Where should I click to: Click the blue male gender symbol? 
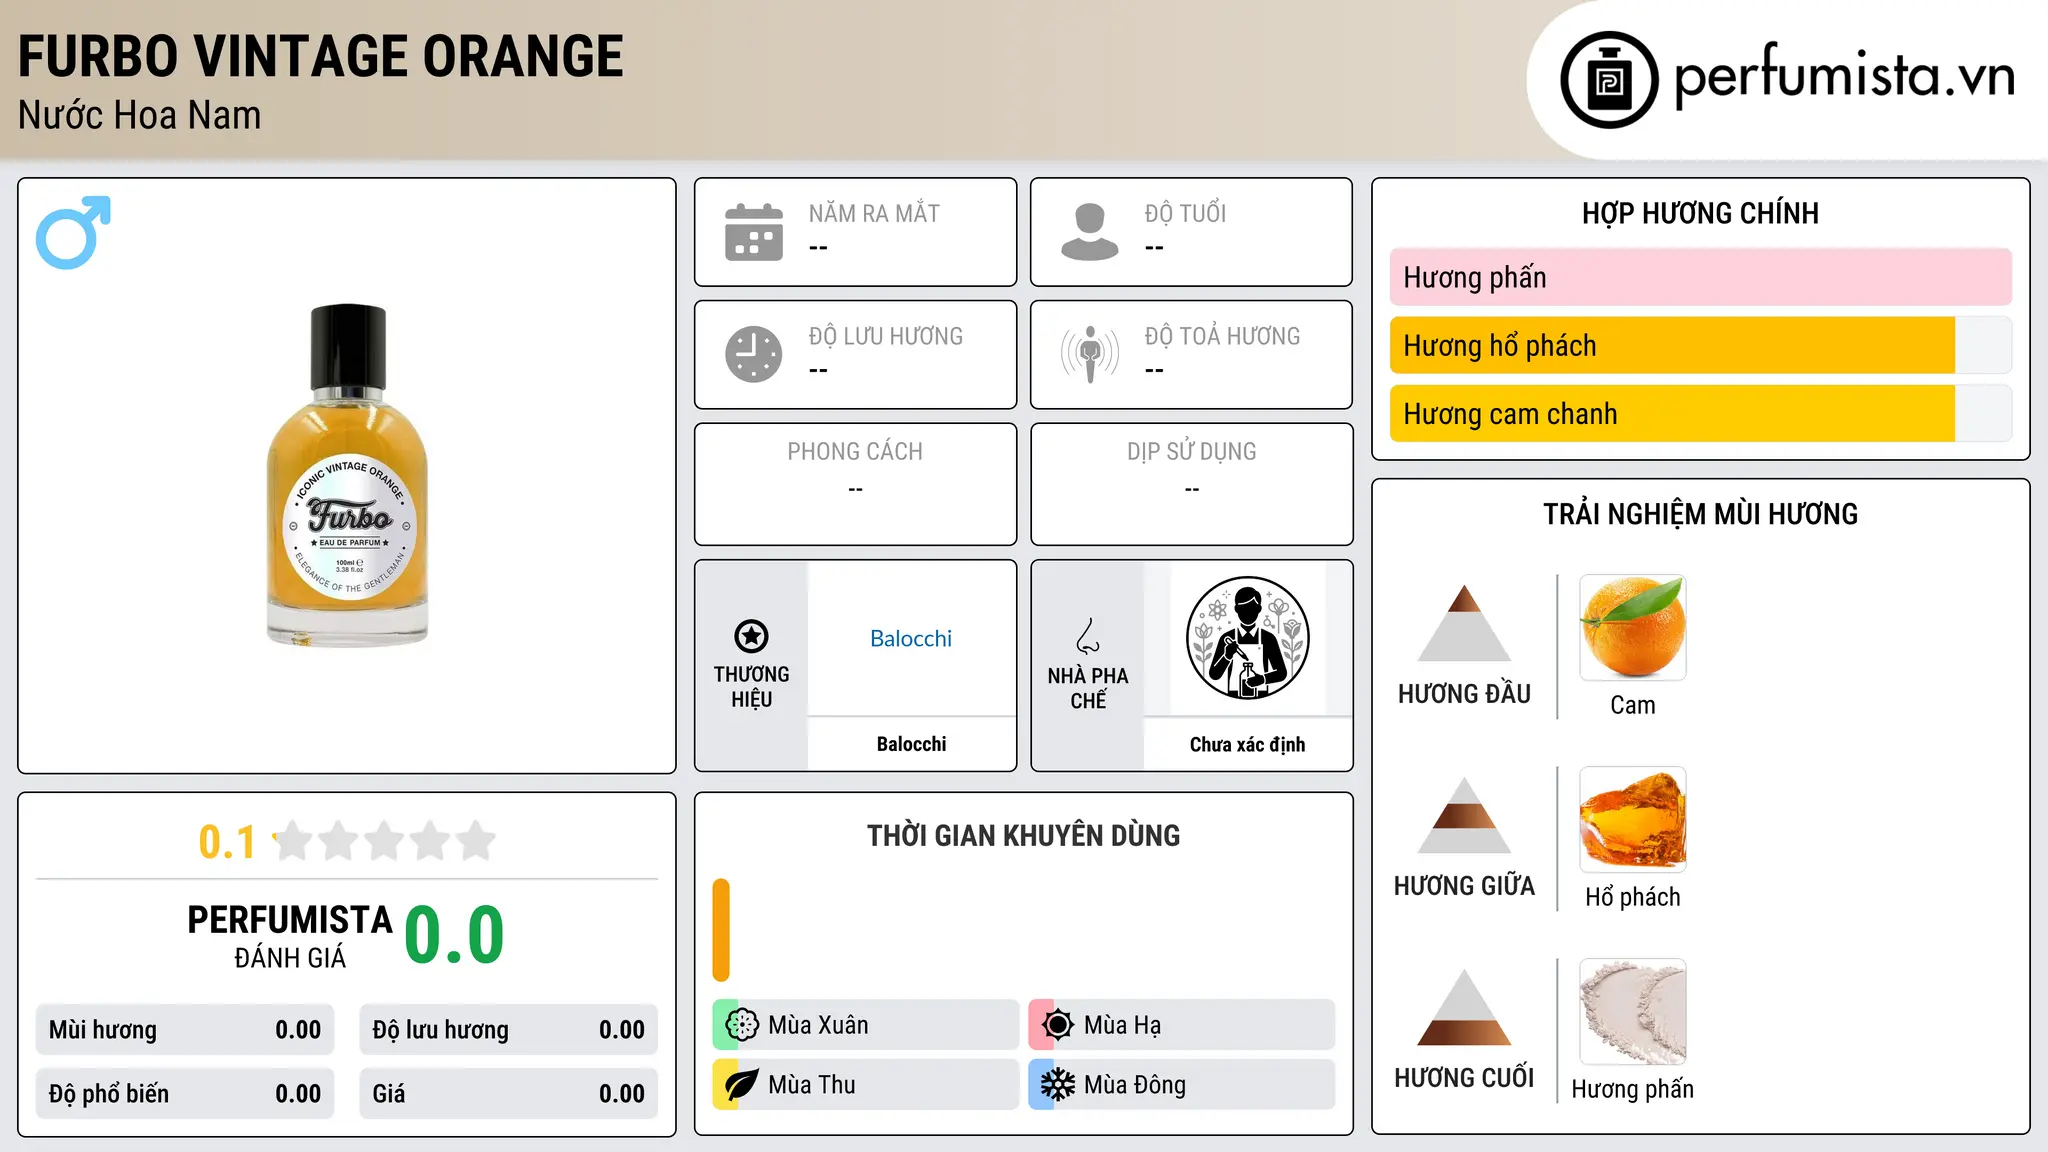pyautogui.click(x=73, y=232)
